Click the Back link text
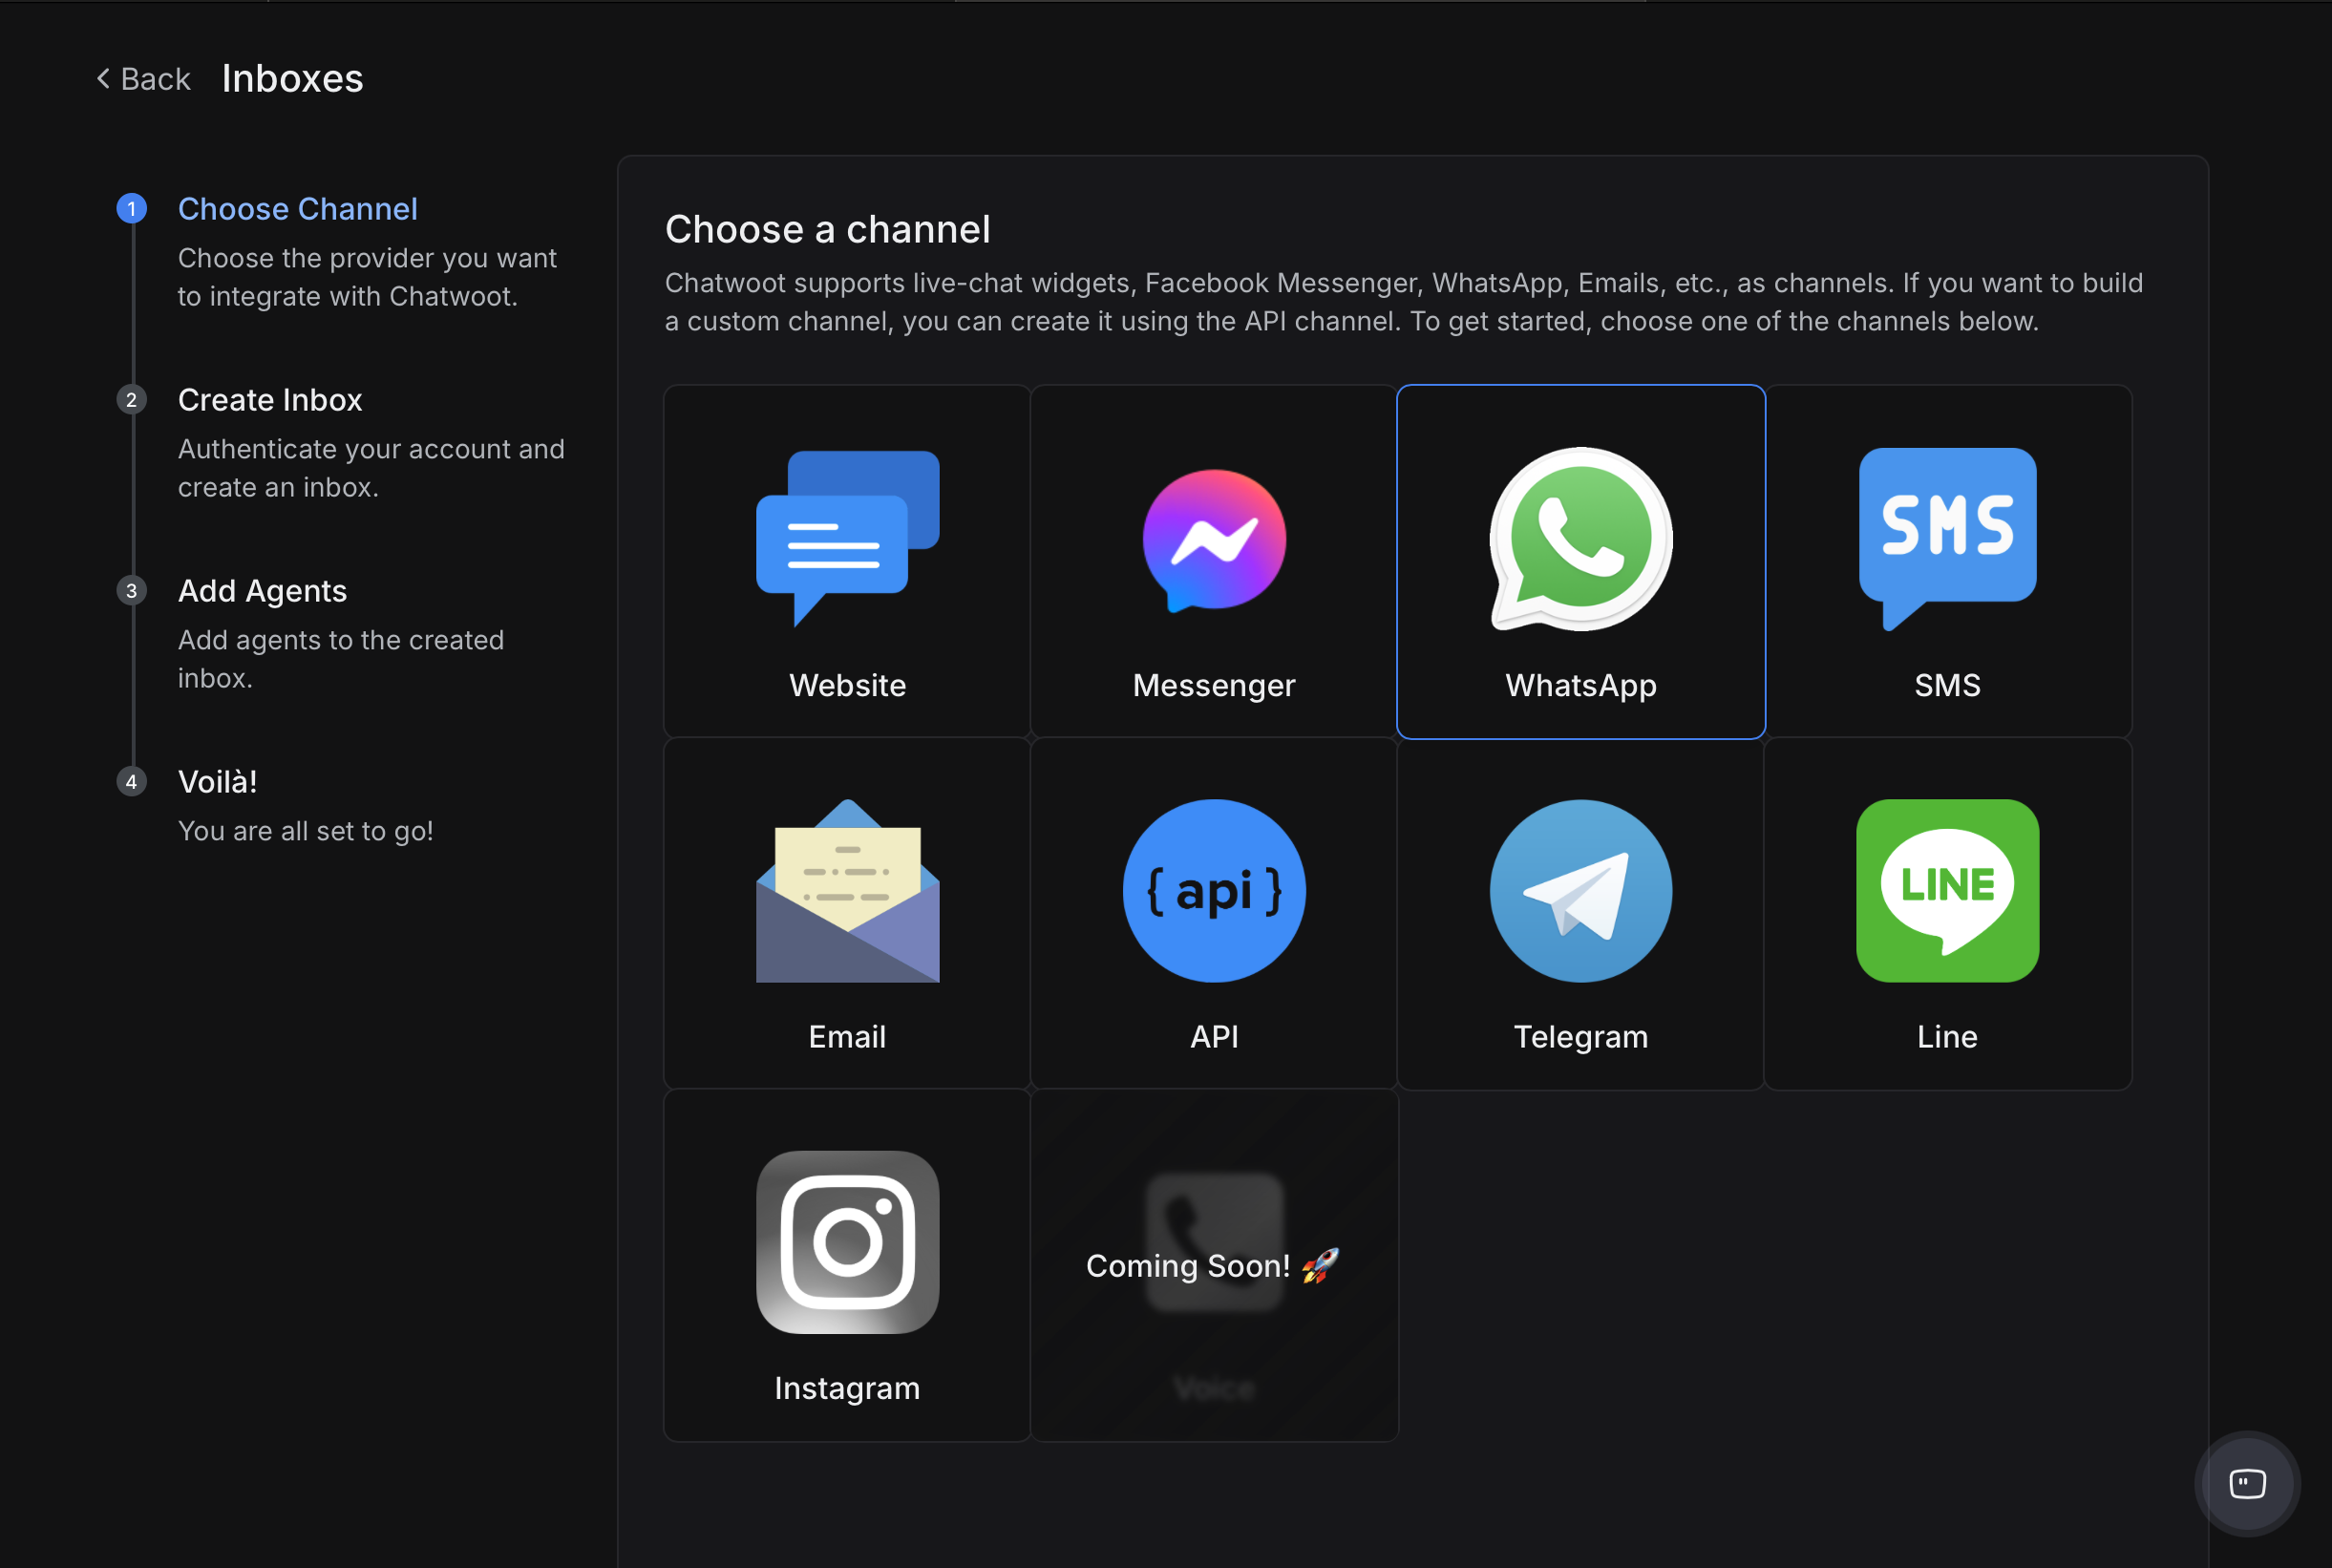Image resolution: width=2332 pixels, height=1568 pixels. [155, 78]
